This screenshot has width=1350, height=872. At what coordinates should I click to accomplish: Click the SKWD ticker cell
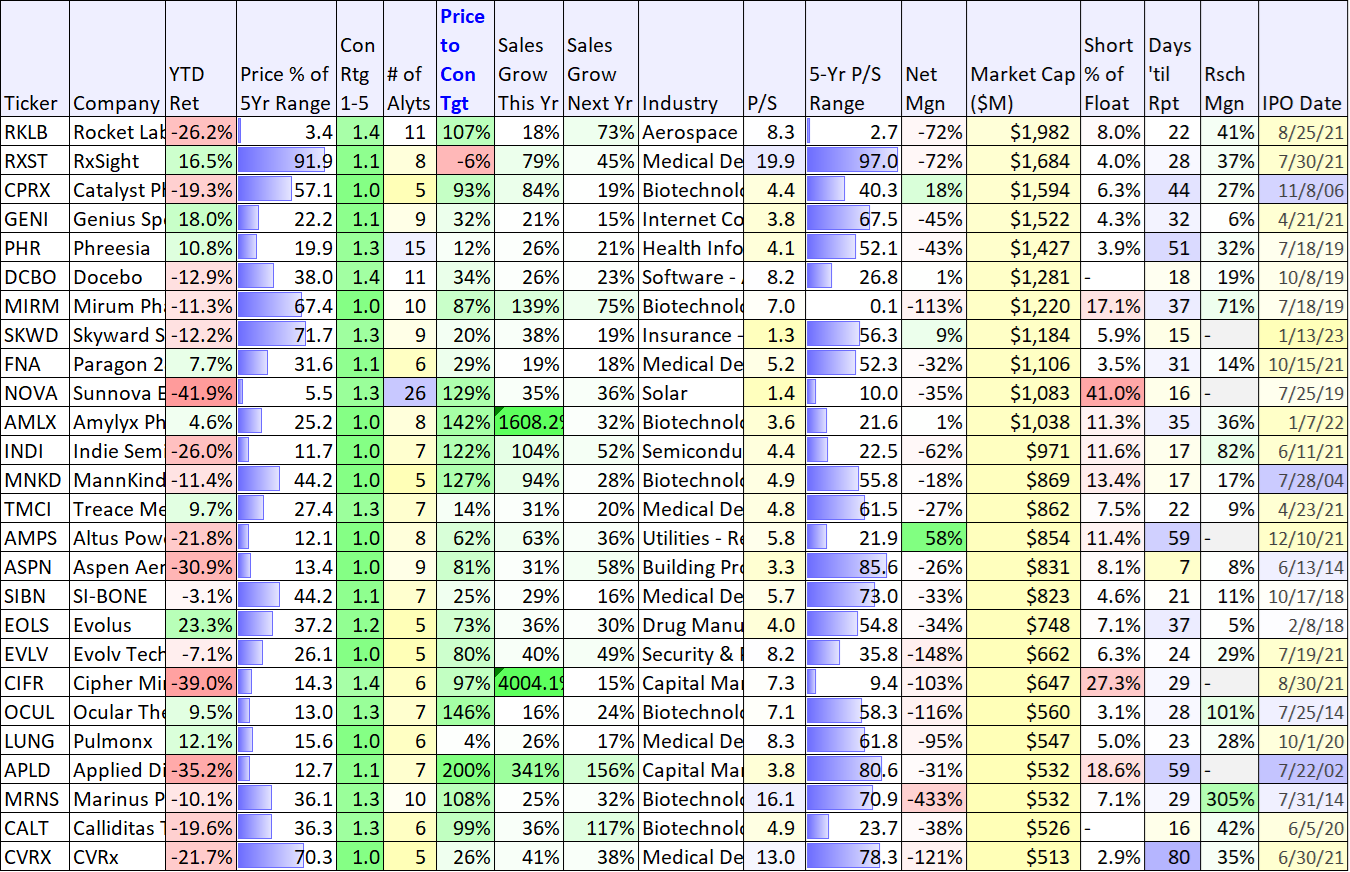pos(35,335)
